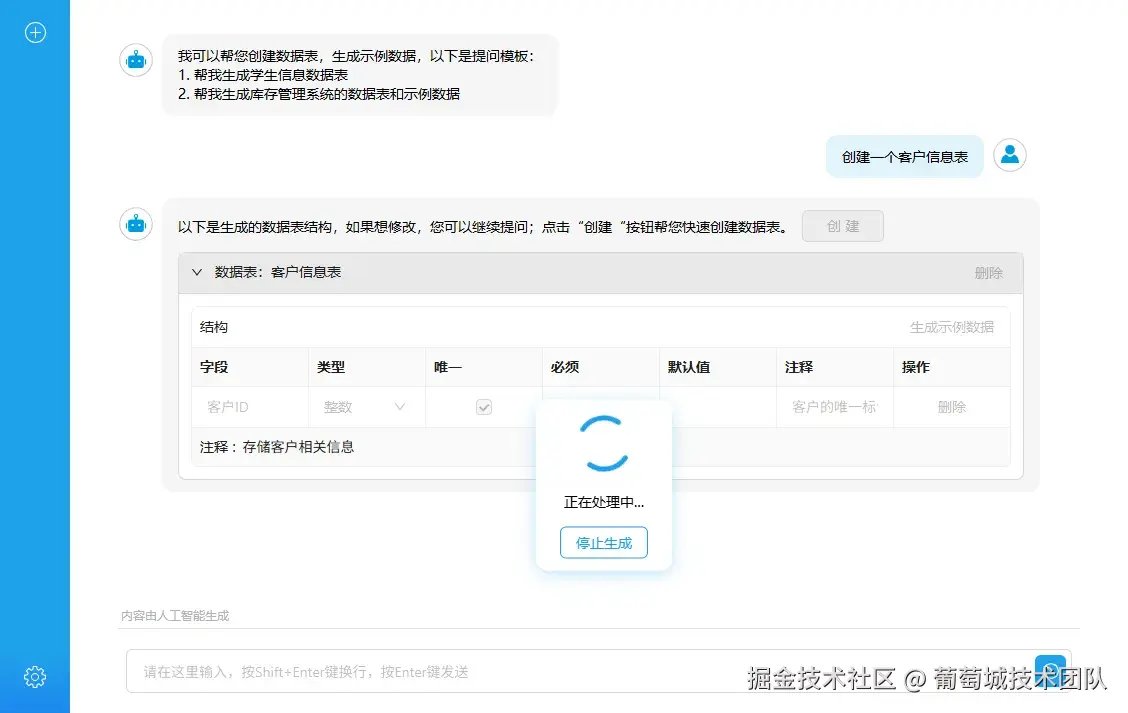Image resolution: width=1128 pixels, height=713 pixels.
Task: Click the bot avatar beside table response
Action: [x=136, y=224]
